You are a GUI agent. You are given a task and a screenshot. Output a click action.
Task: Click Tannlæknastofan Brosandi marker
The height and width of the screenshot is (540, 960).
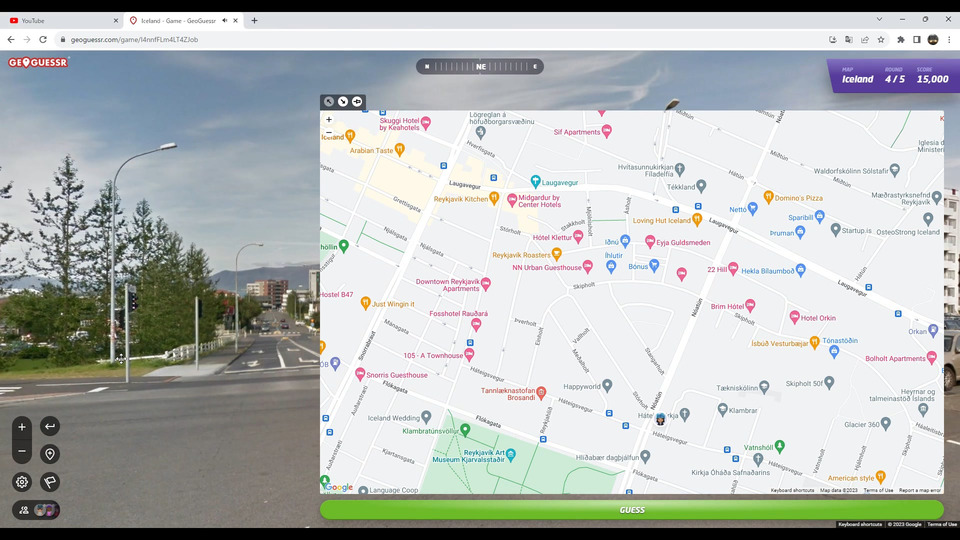click(x=541, y=392)
